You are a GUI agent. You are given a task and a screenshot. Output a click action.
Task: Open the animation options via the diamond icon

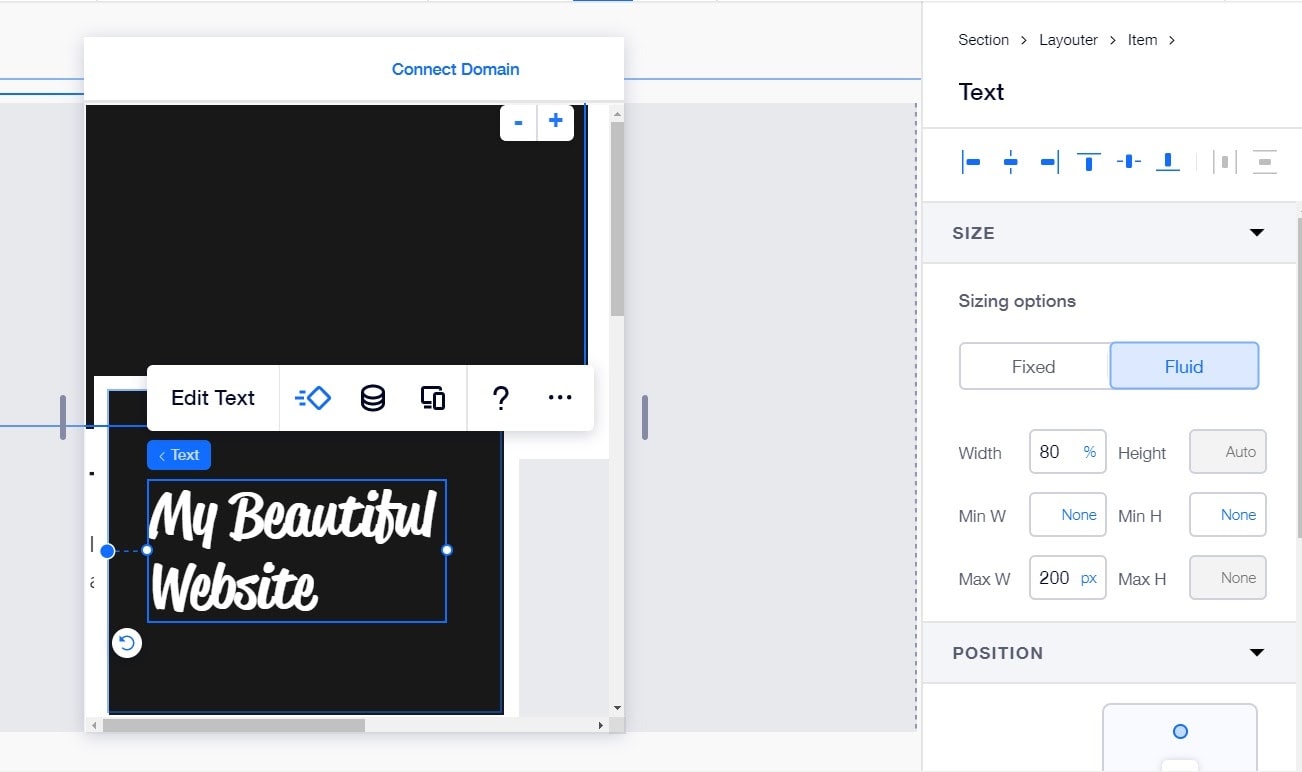pos(312,397)
